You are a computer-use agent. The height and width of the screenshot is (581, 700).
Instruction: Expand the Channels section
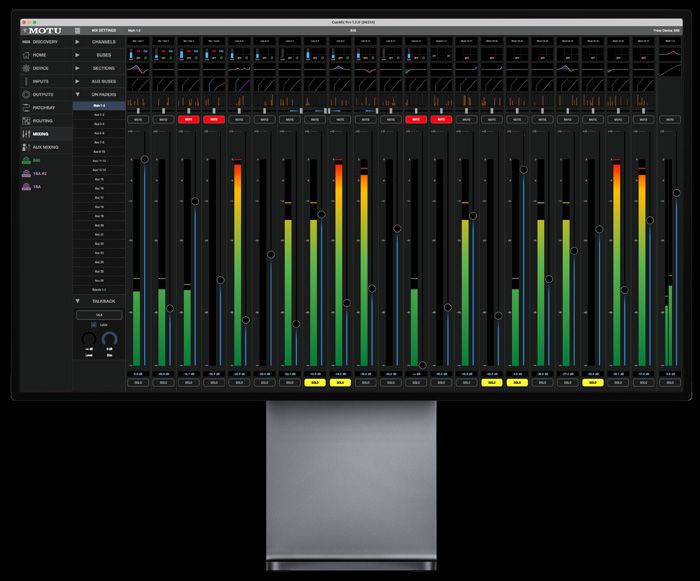(x=78, y=42)
